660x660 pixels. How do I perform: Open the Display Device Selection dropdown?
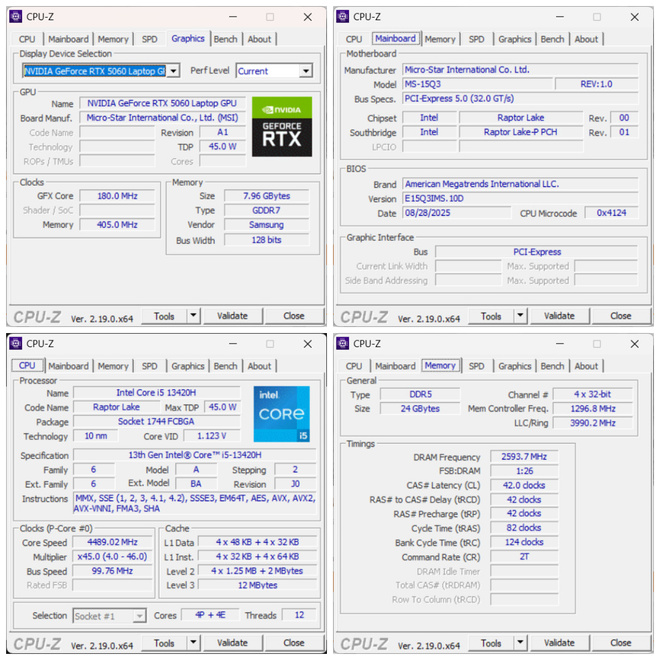point(173,71)
